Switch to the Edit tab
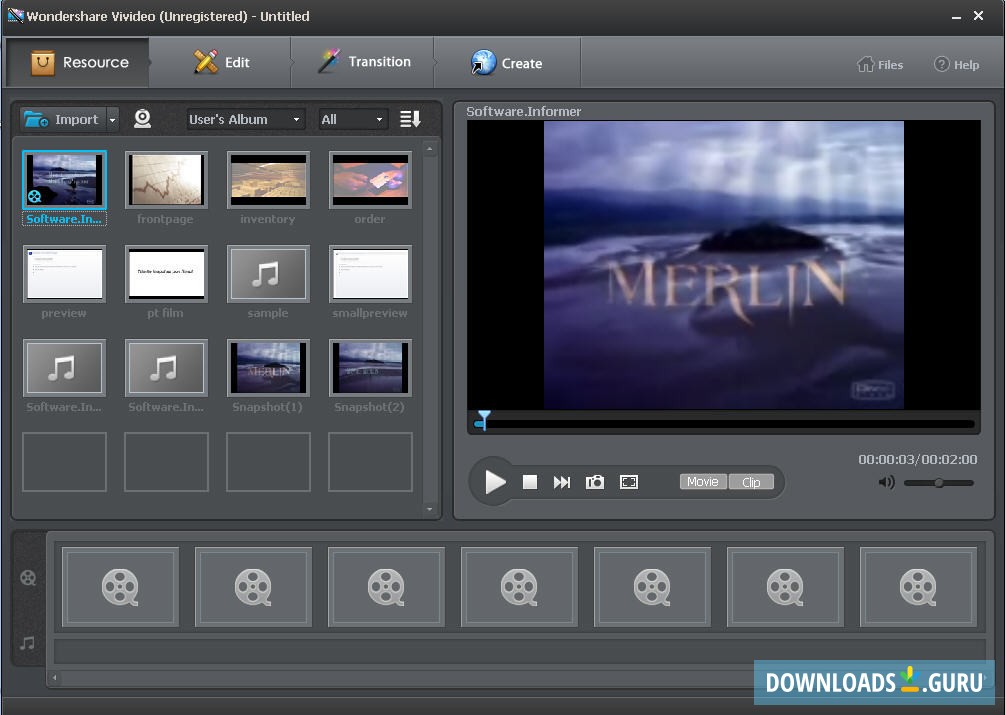The width and height of the screenshot is (1005, 715). tap(222, 62)
